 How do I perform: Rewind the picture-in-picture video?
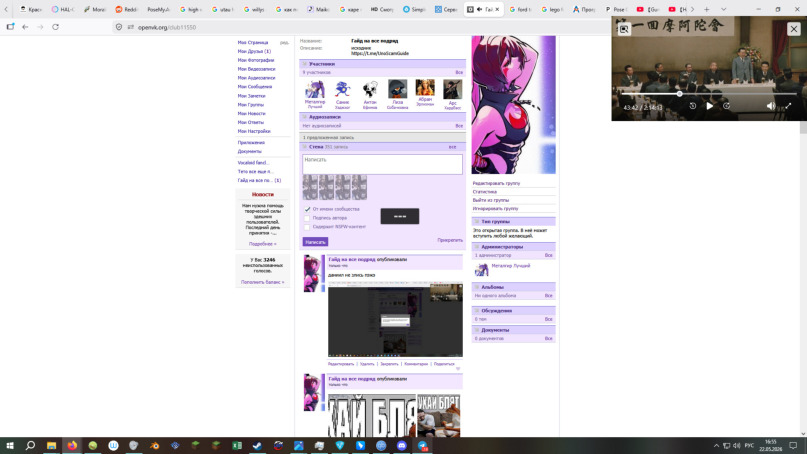click(x=693, y=106)
